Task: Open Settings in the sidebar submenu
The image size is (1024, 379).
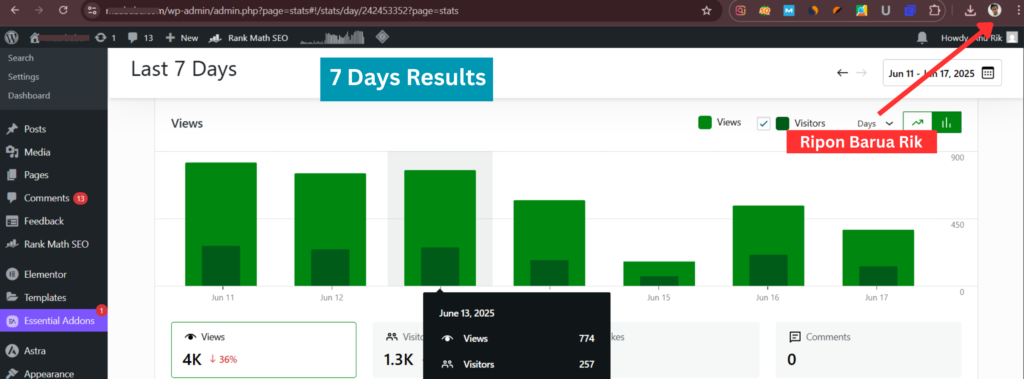Action: point(24,76)
